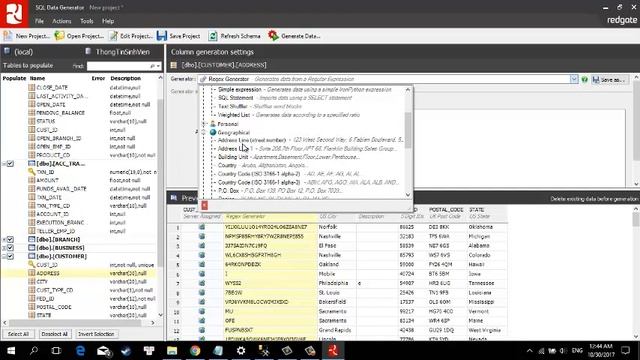Open the File menu
The image size is (640, 360).
tap(39, 21)
